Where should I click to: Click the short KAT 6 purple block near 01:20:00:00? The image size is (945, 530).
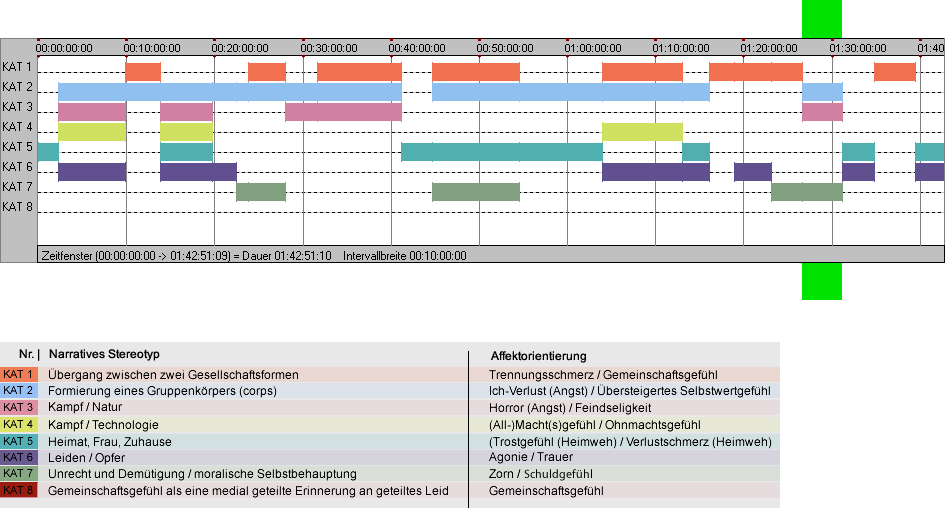click(753, 172)
